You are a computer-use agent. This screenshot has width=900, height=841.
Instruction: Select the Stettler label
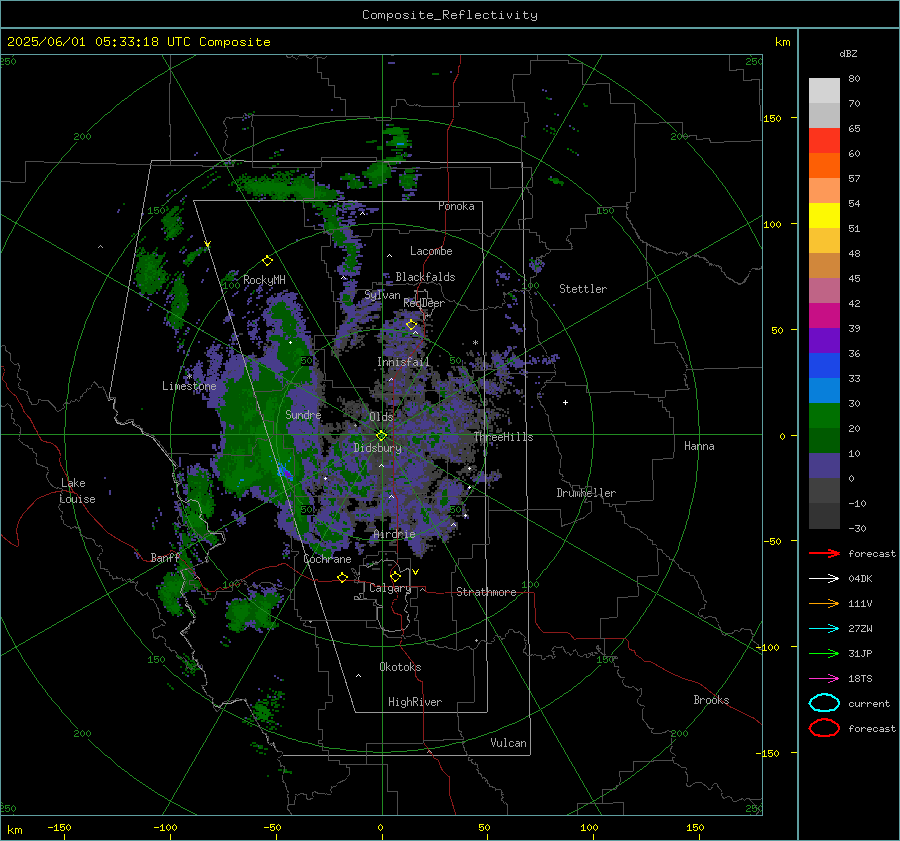tap(583, 289)
